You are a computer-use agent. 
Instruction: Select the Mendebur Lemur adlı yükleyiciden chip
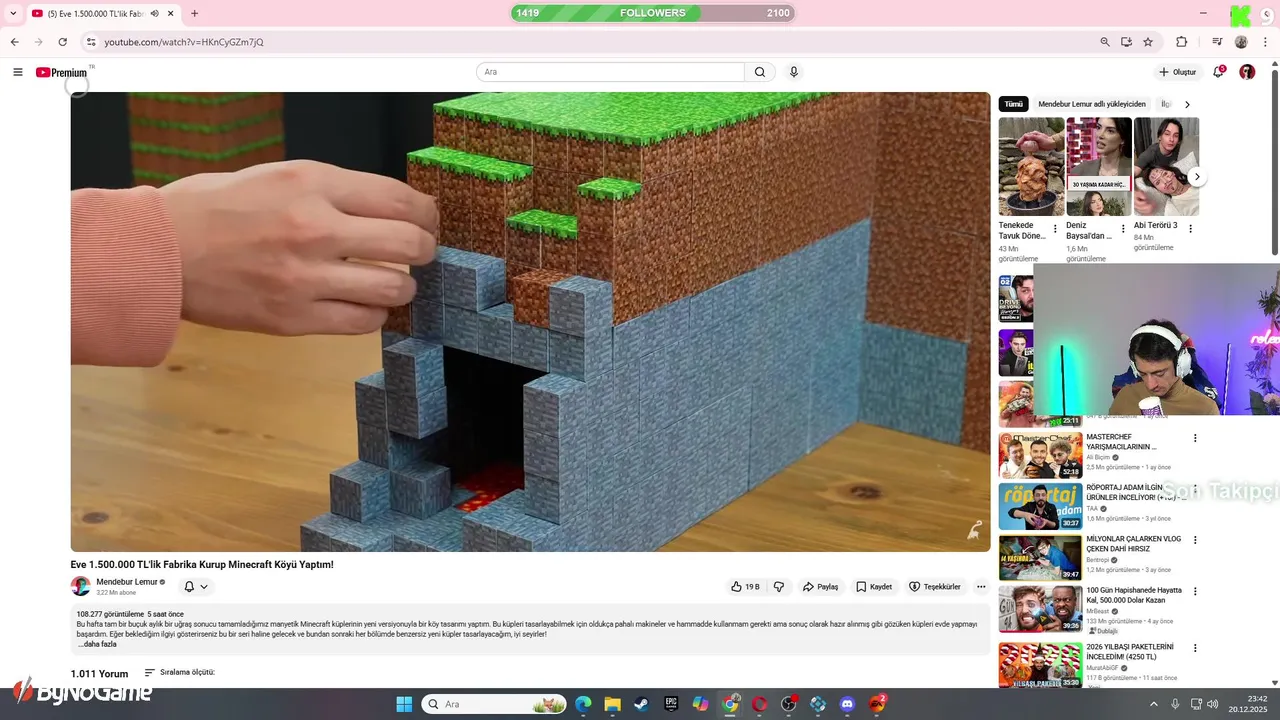click(x=1092, y=104)
